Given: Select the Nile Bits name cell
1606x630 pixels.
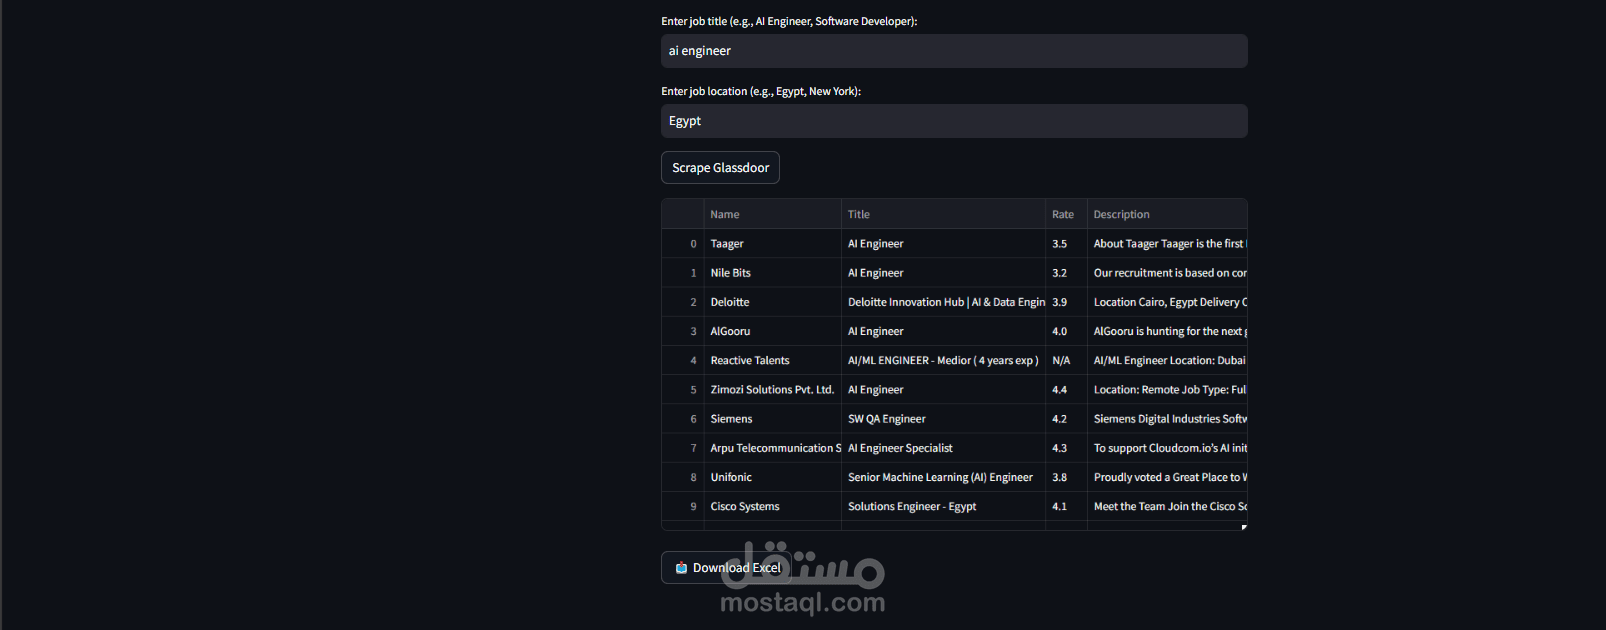Looking at the screenshot, I should [x=772, y=273].
